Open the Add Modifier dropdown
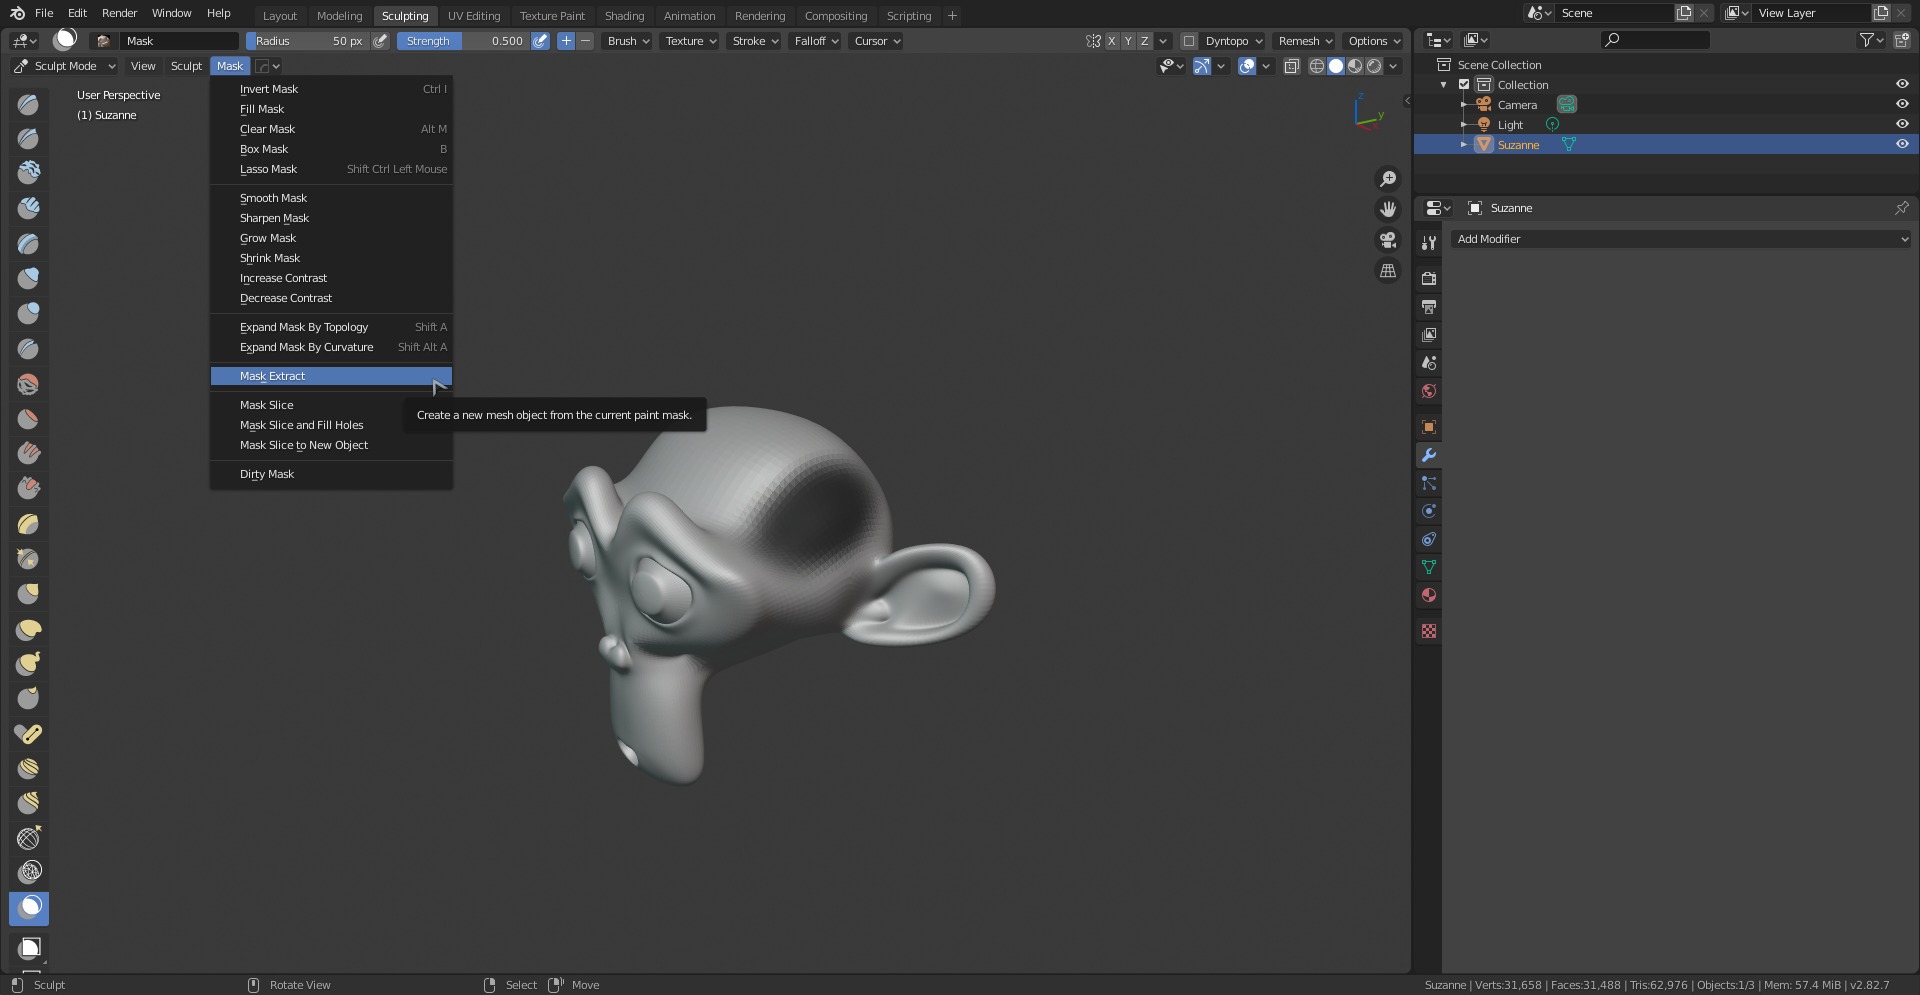The height and width of the screenshot is (995, 1920). pyautogui.click(x=1680, y=239)
